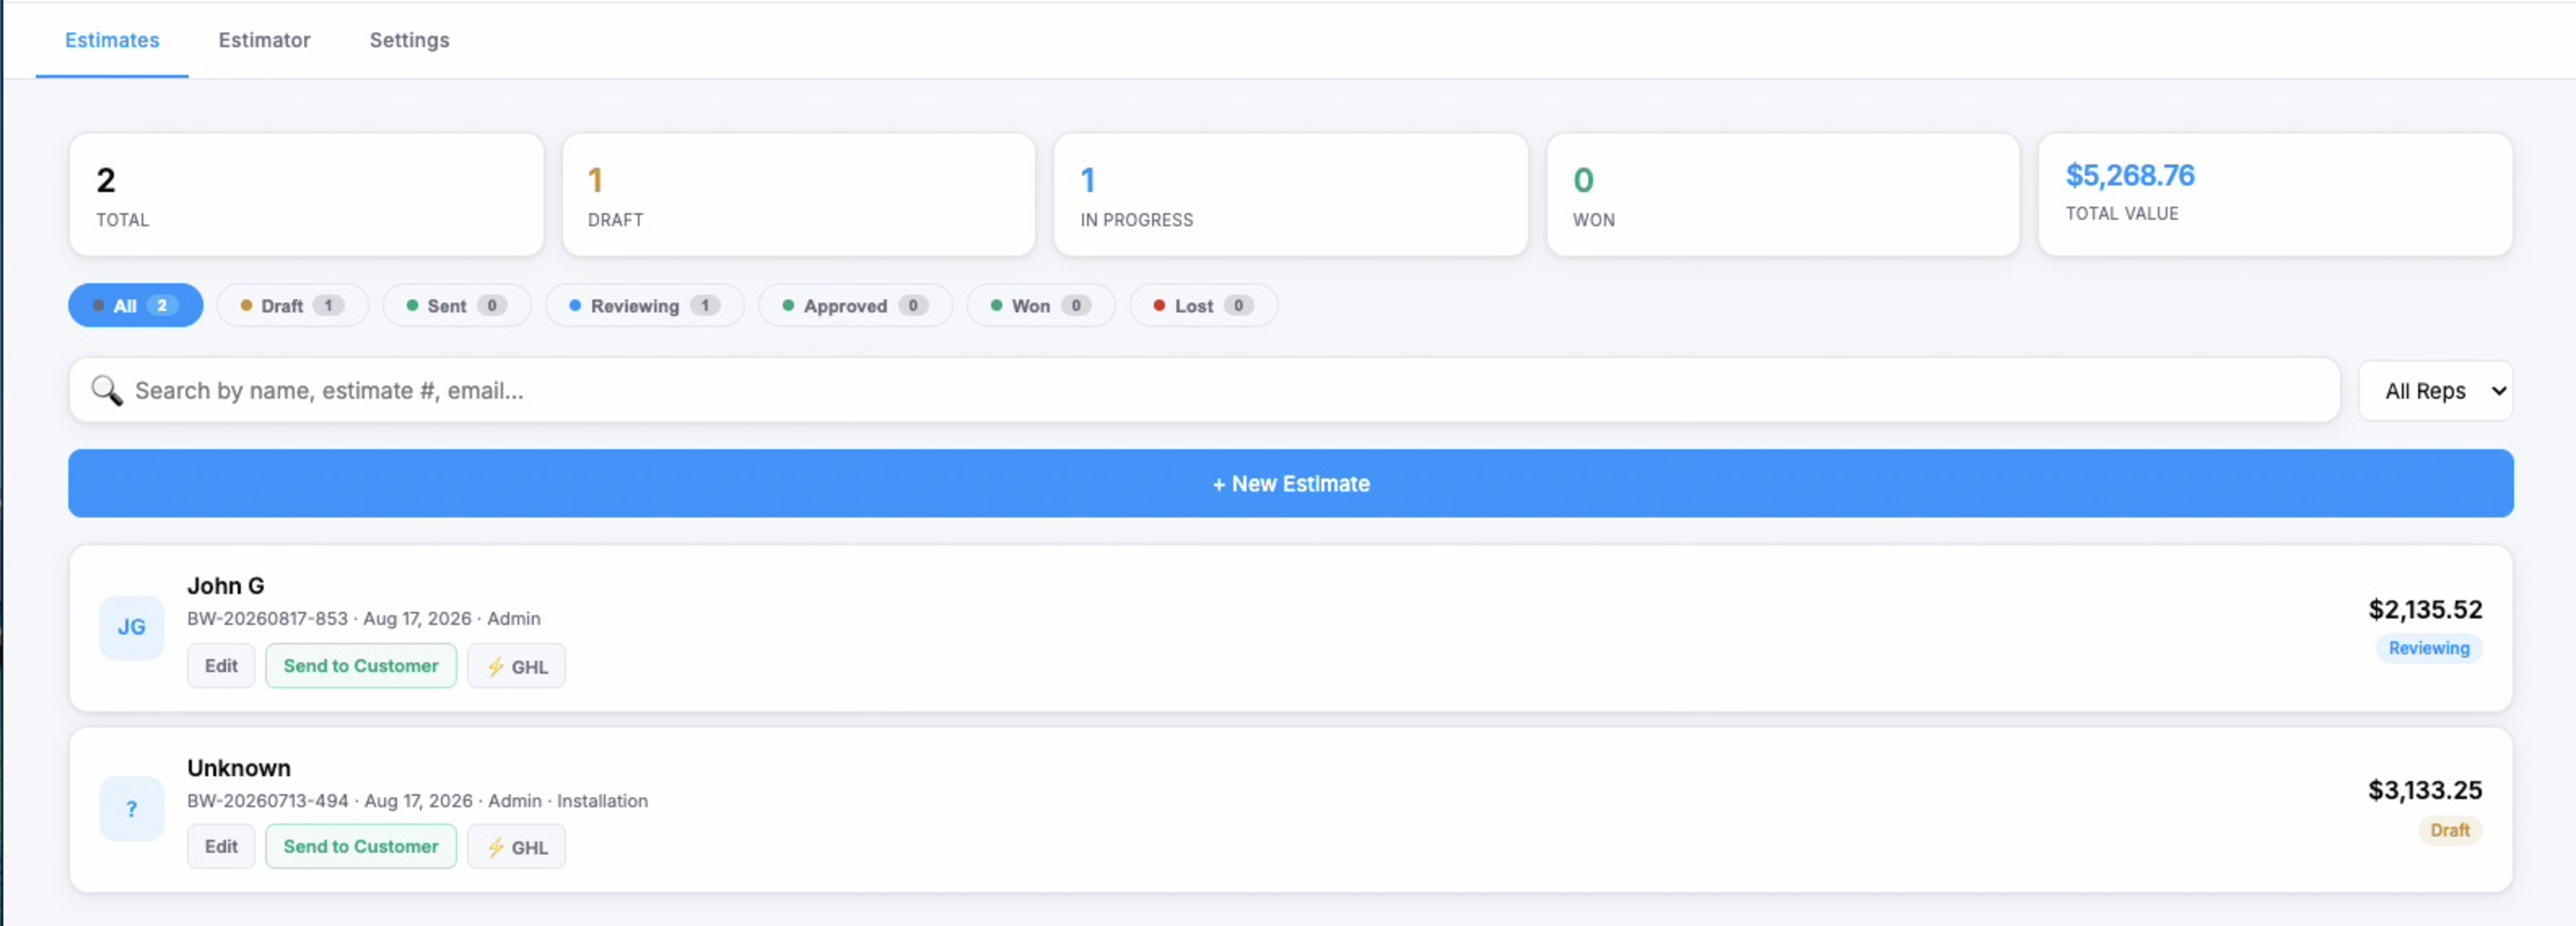This screenshot has height=926, width=2576.
Task: Click the $3,133.25 amount
Action: (2425, 791)
